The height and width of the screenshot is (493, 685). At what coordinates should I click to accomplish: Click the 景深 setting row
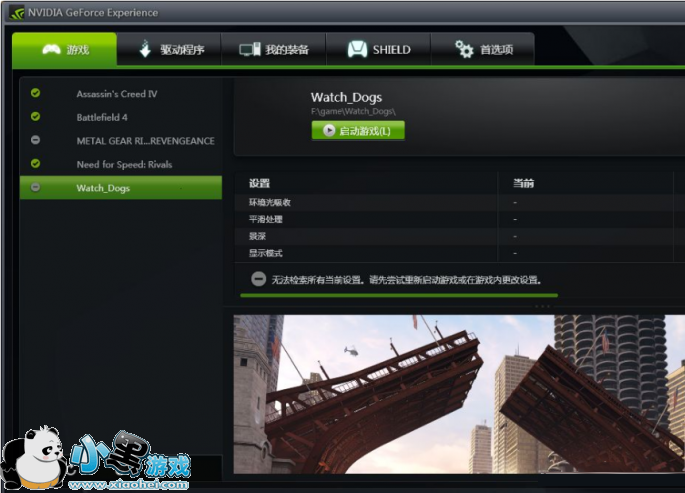click(x=460, y=236)
